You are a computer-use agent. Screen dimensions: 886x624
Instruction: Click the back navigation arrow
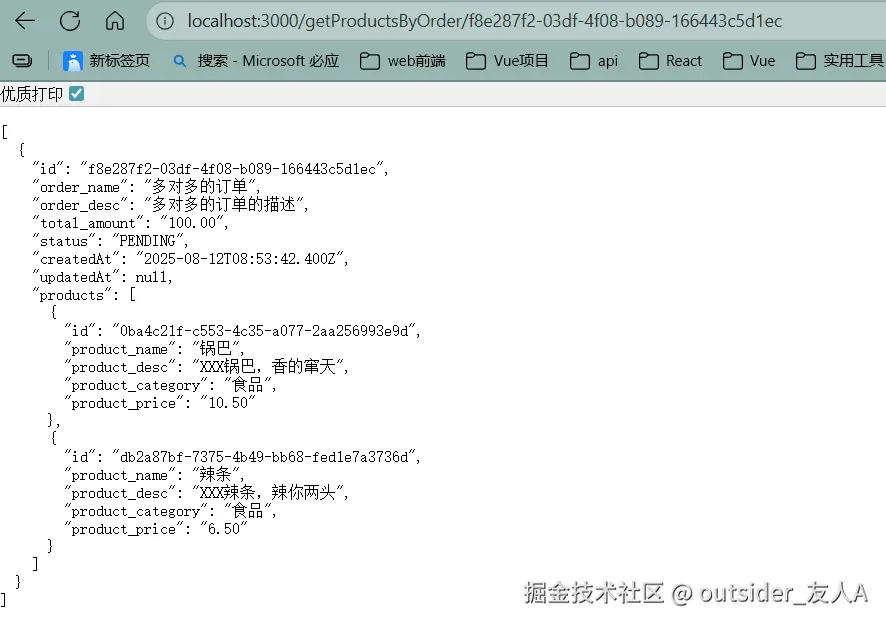[24, 20]
